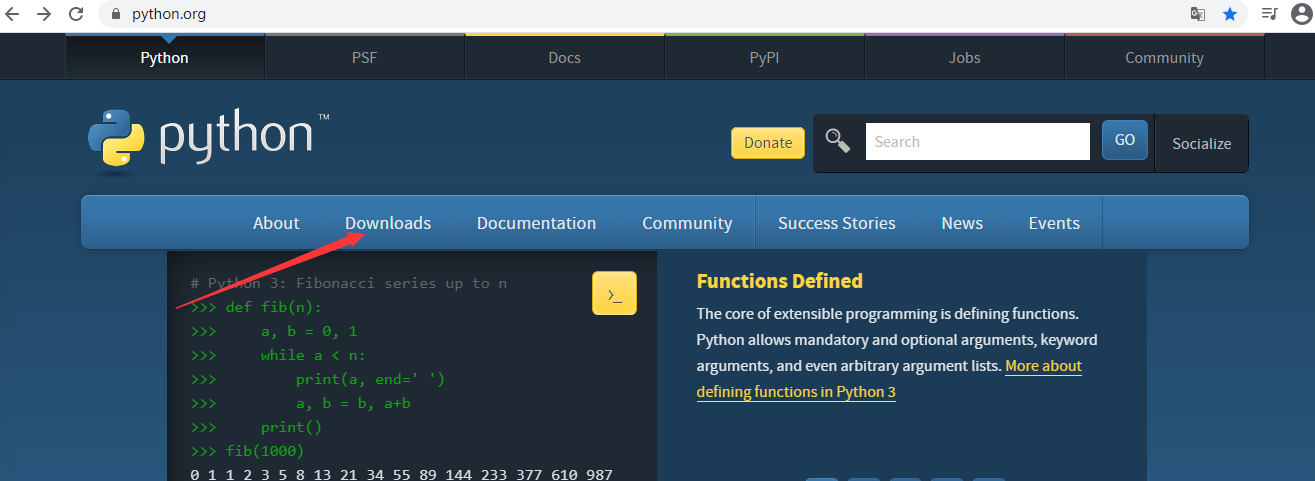The width and height of the screenshot is (1315, 481).
Task: Open the Success Stories menu
Action: pyautogui.click(x=837, y=223)
